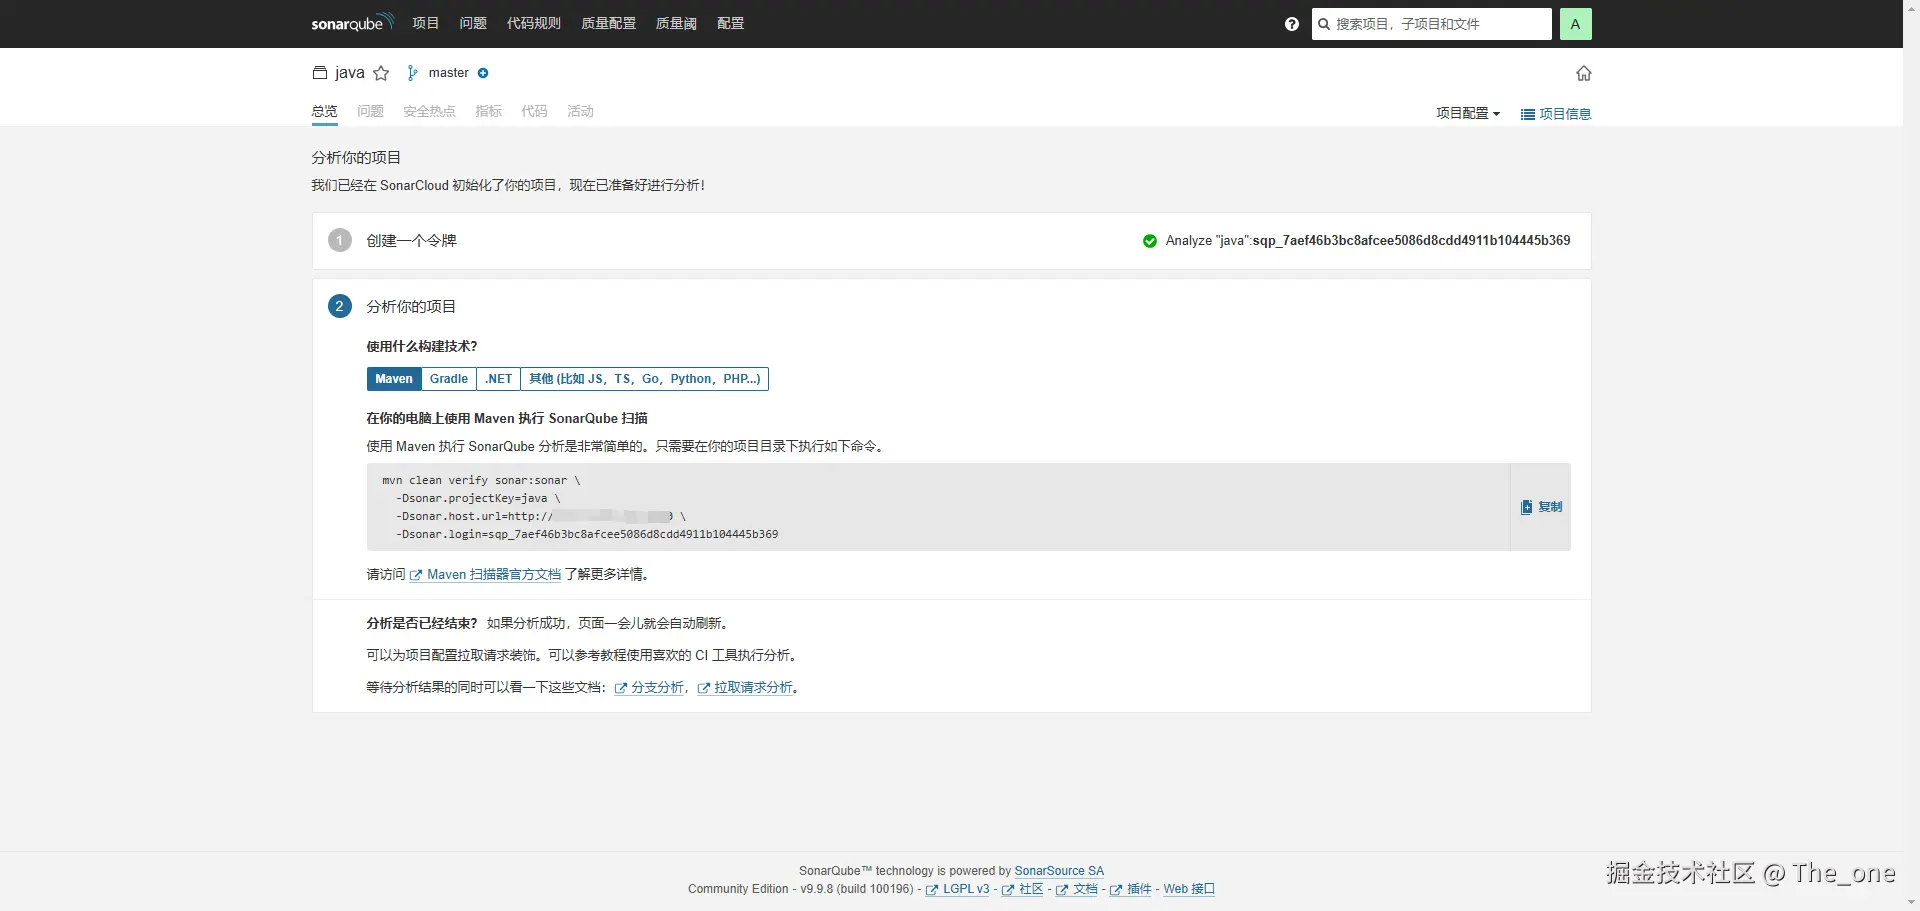
Task: Click the -Dsonar.login token line
Action: [587, 535]
